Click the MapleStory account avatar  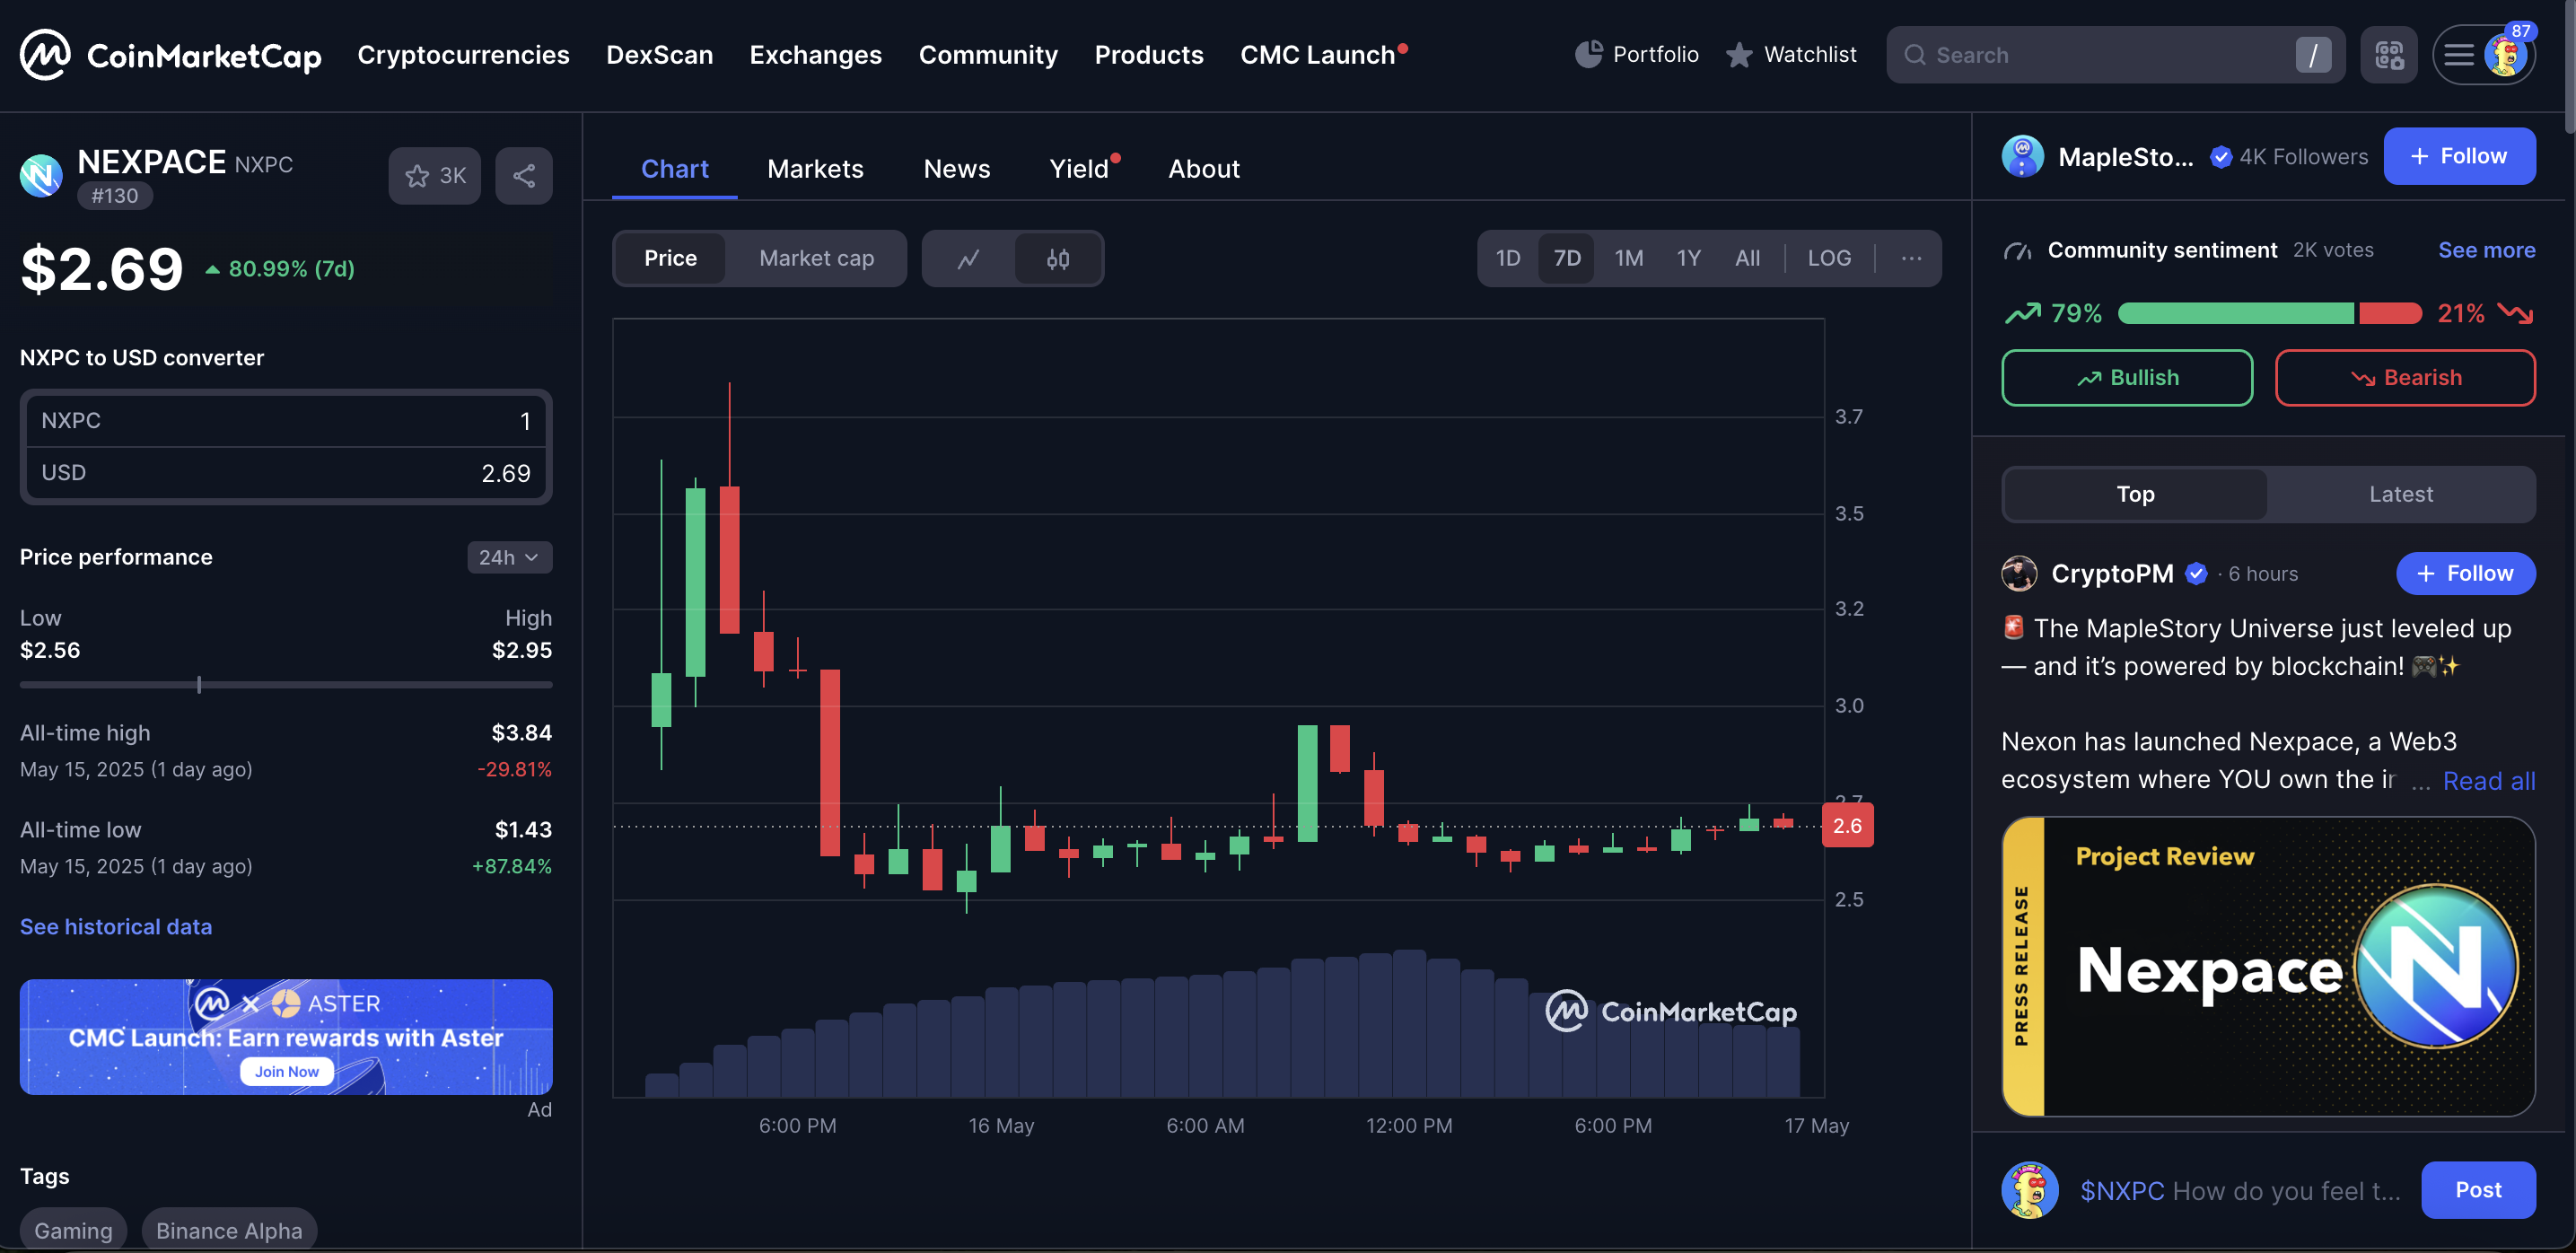(2023, 157)
